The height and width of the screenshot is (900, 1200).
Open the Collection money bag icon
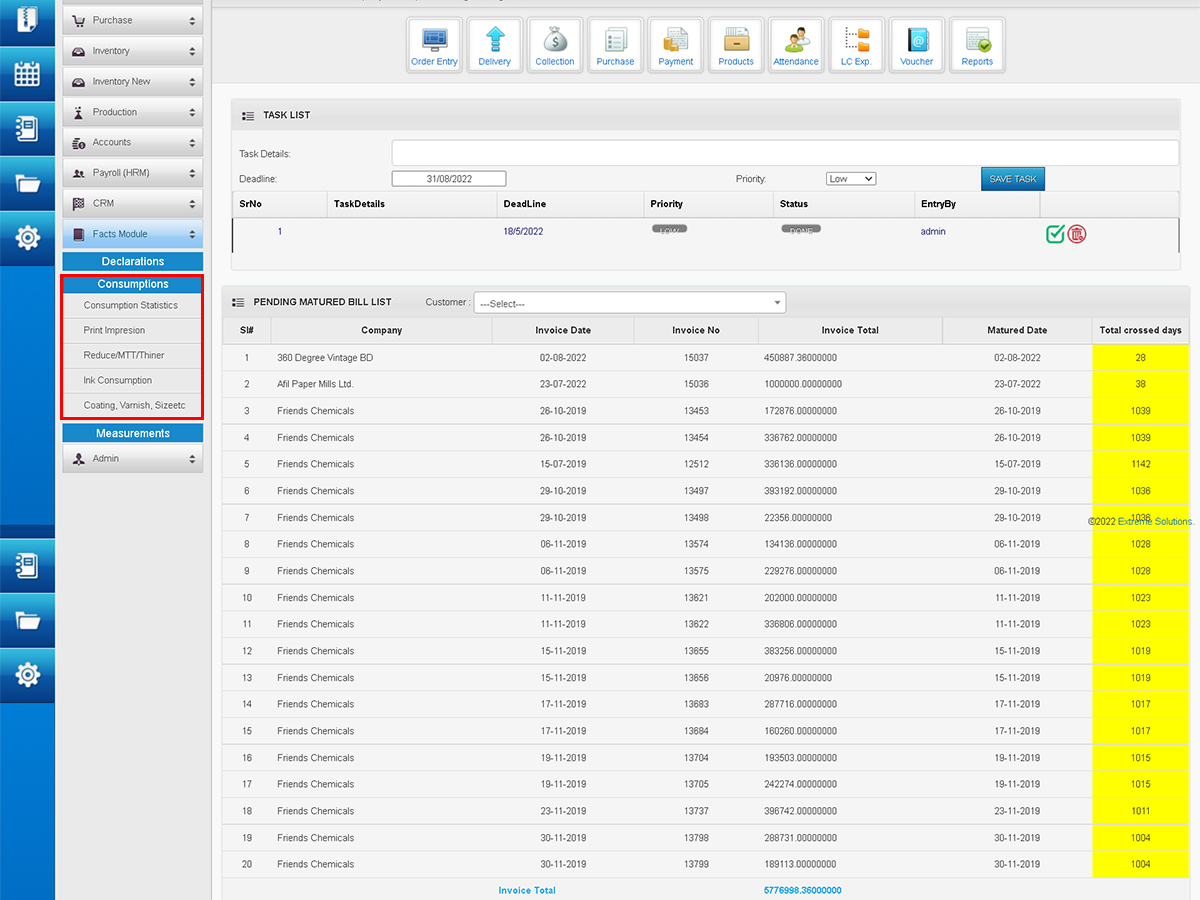click(555, 45)
